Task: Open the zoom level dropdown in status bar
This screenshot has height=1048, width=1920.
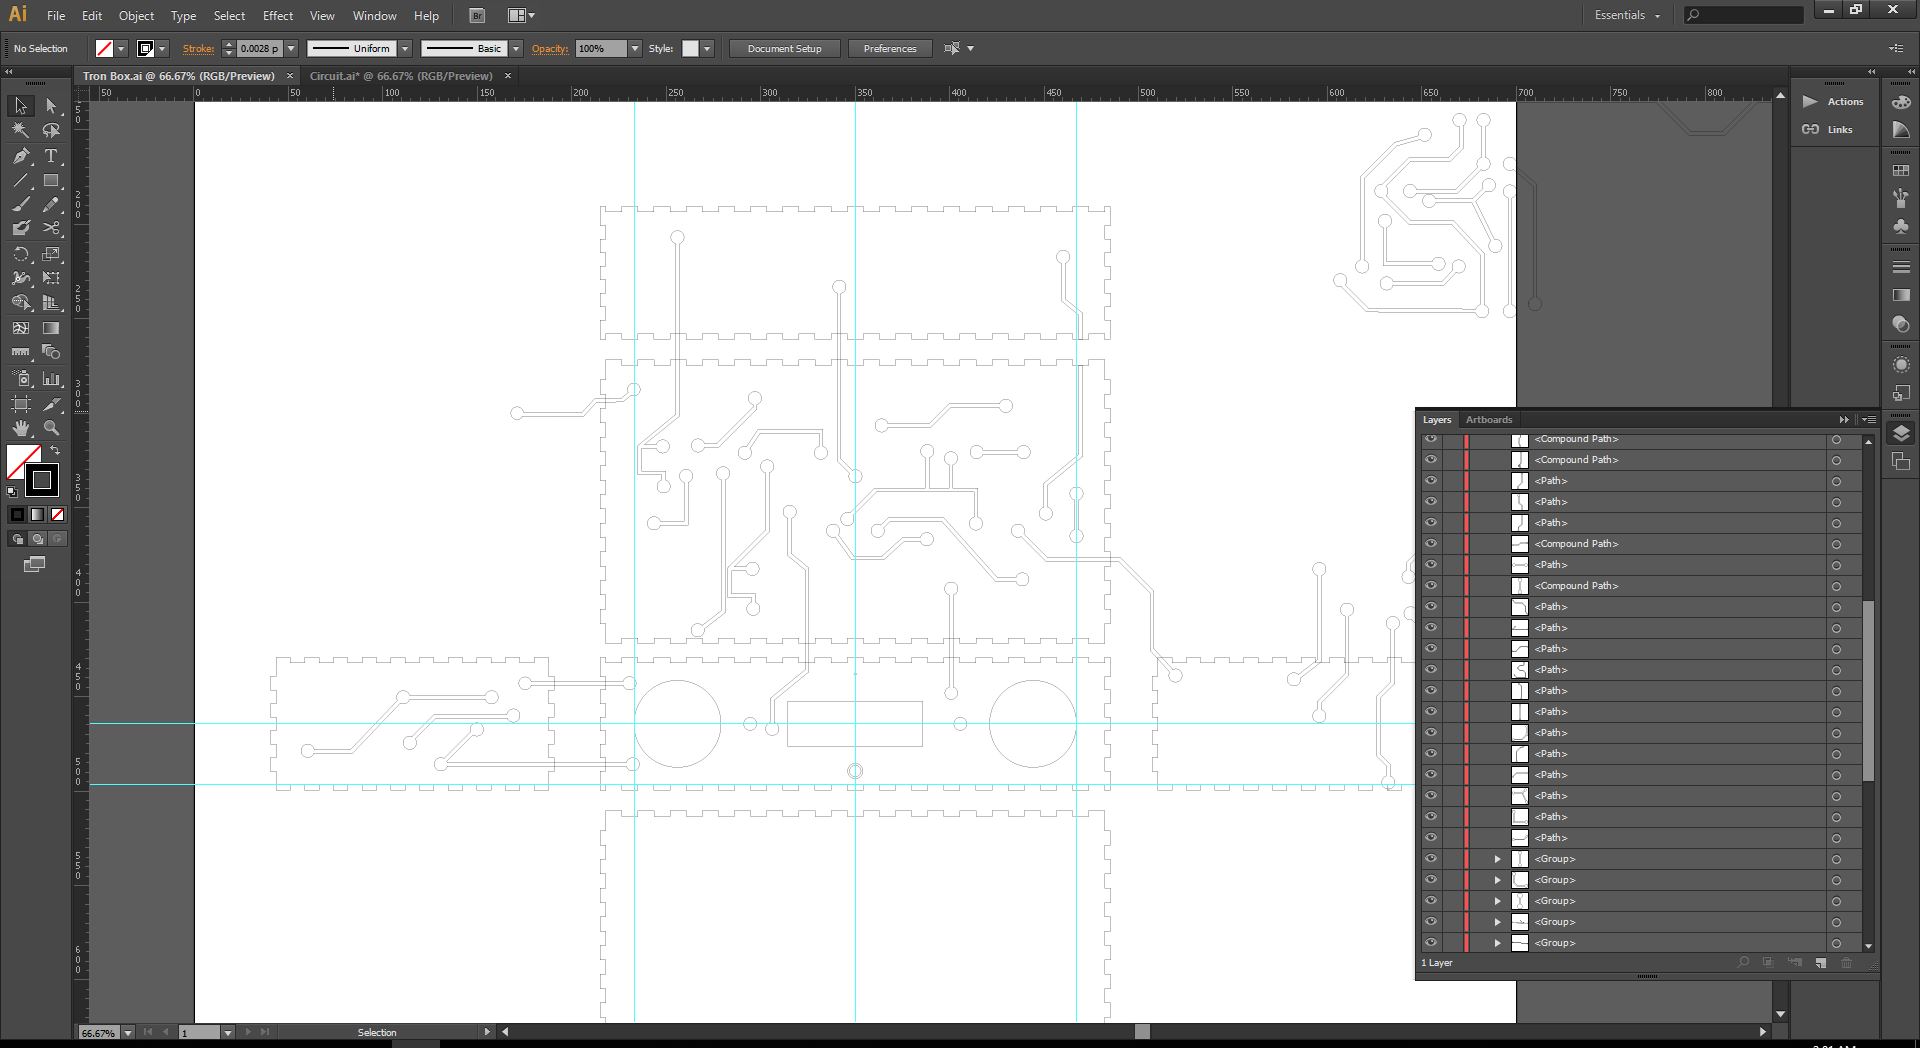Action: 128,1032
